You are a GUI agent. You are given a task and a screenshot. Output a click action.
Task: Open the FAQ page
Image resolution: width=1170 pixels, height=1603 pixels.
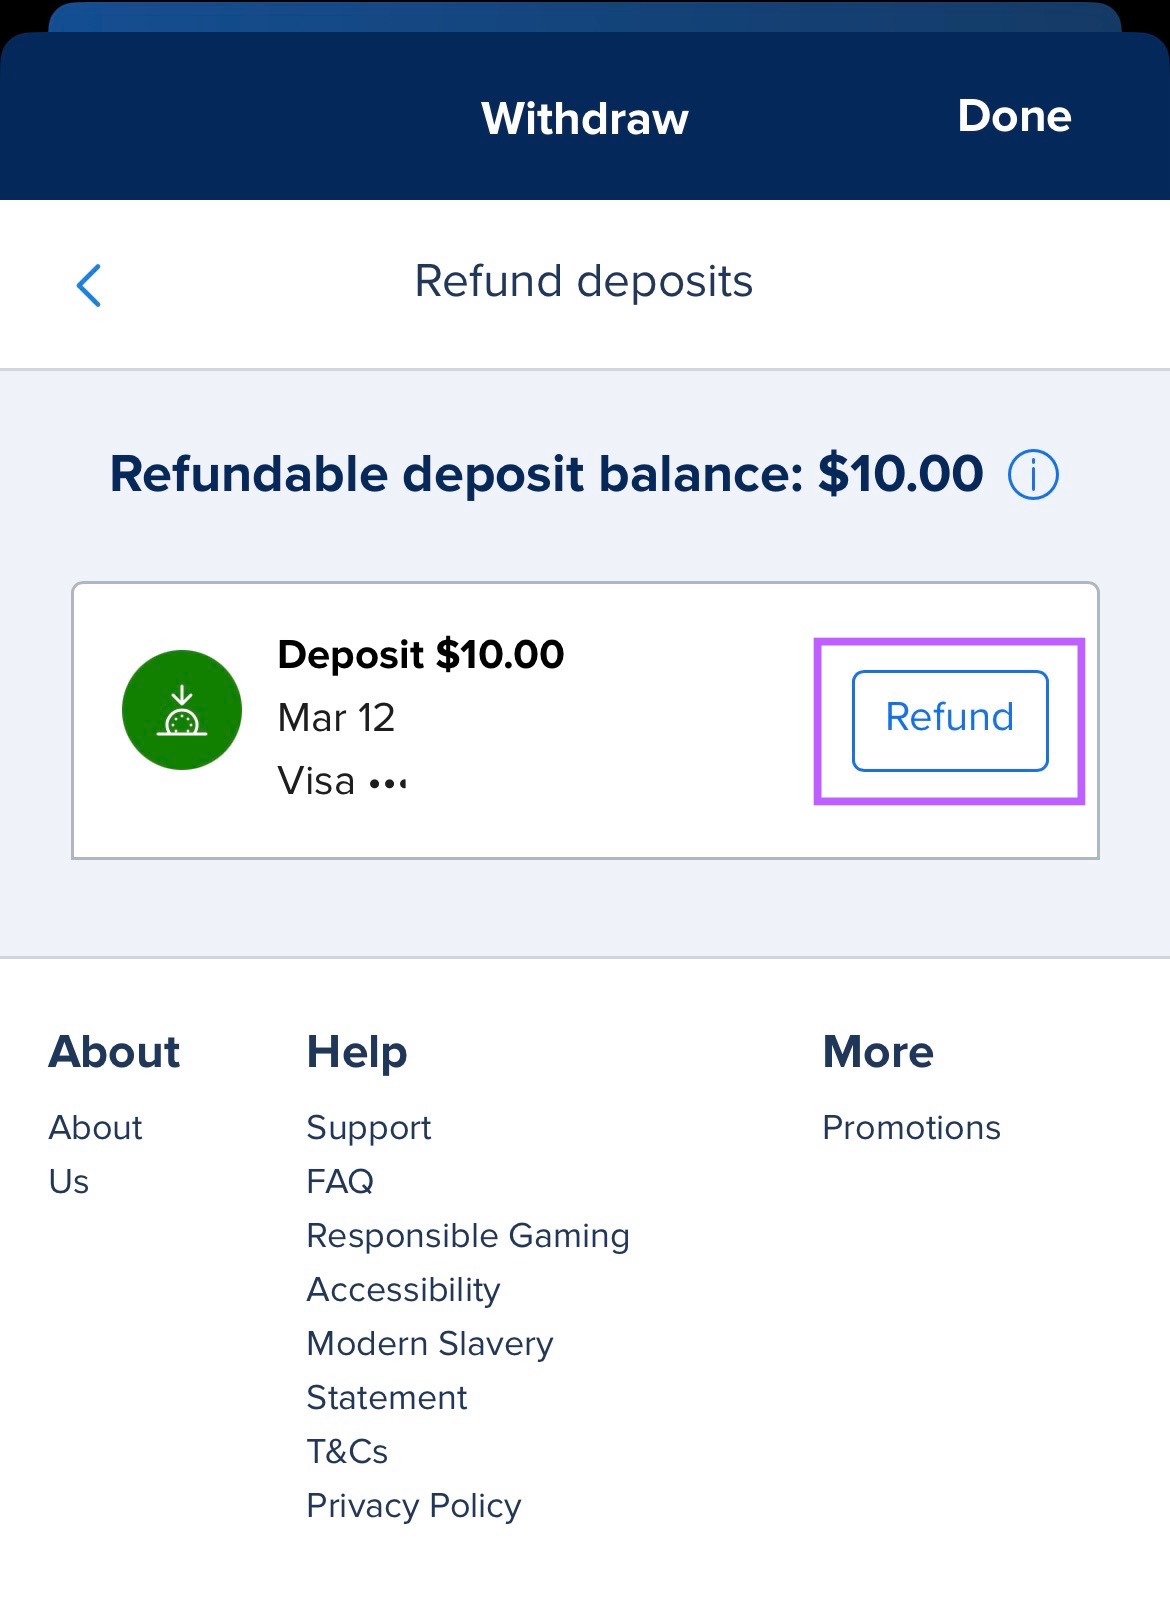[340, 1182]
